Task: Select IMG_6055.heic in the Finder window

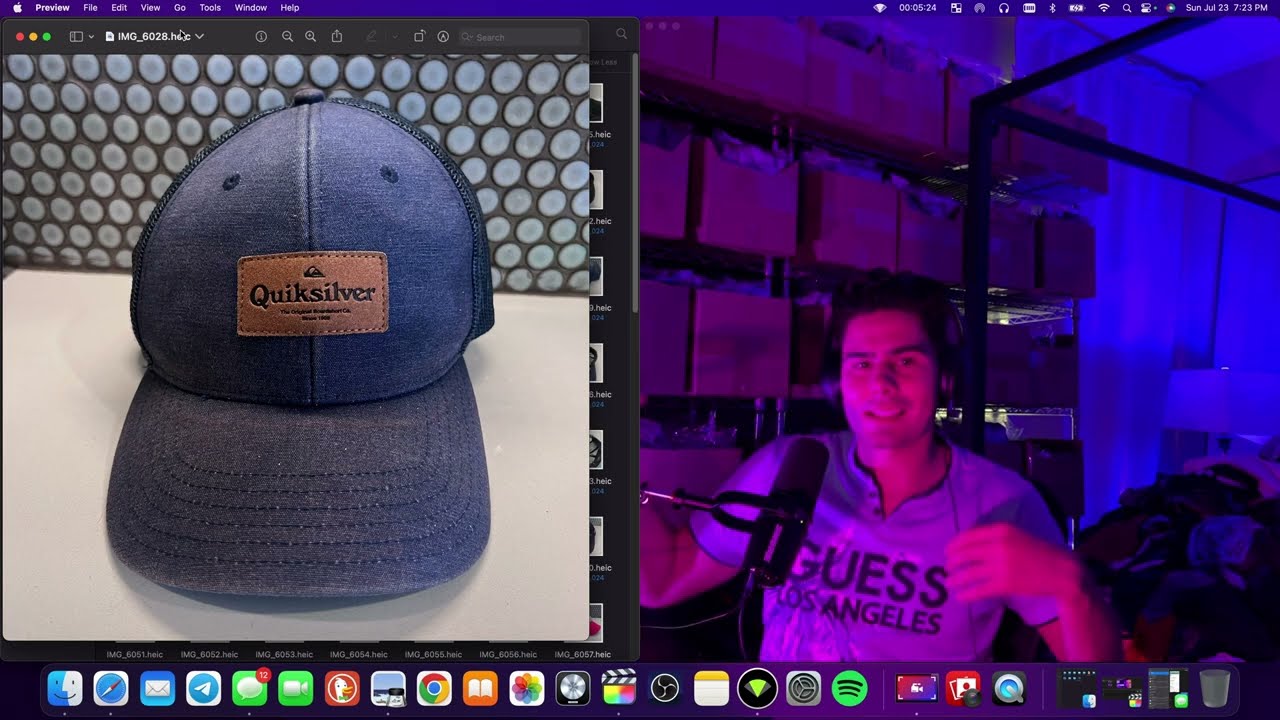Action: point(433,655)
